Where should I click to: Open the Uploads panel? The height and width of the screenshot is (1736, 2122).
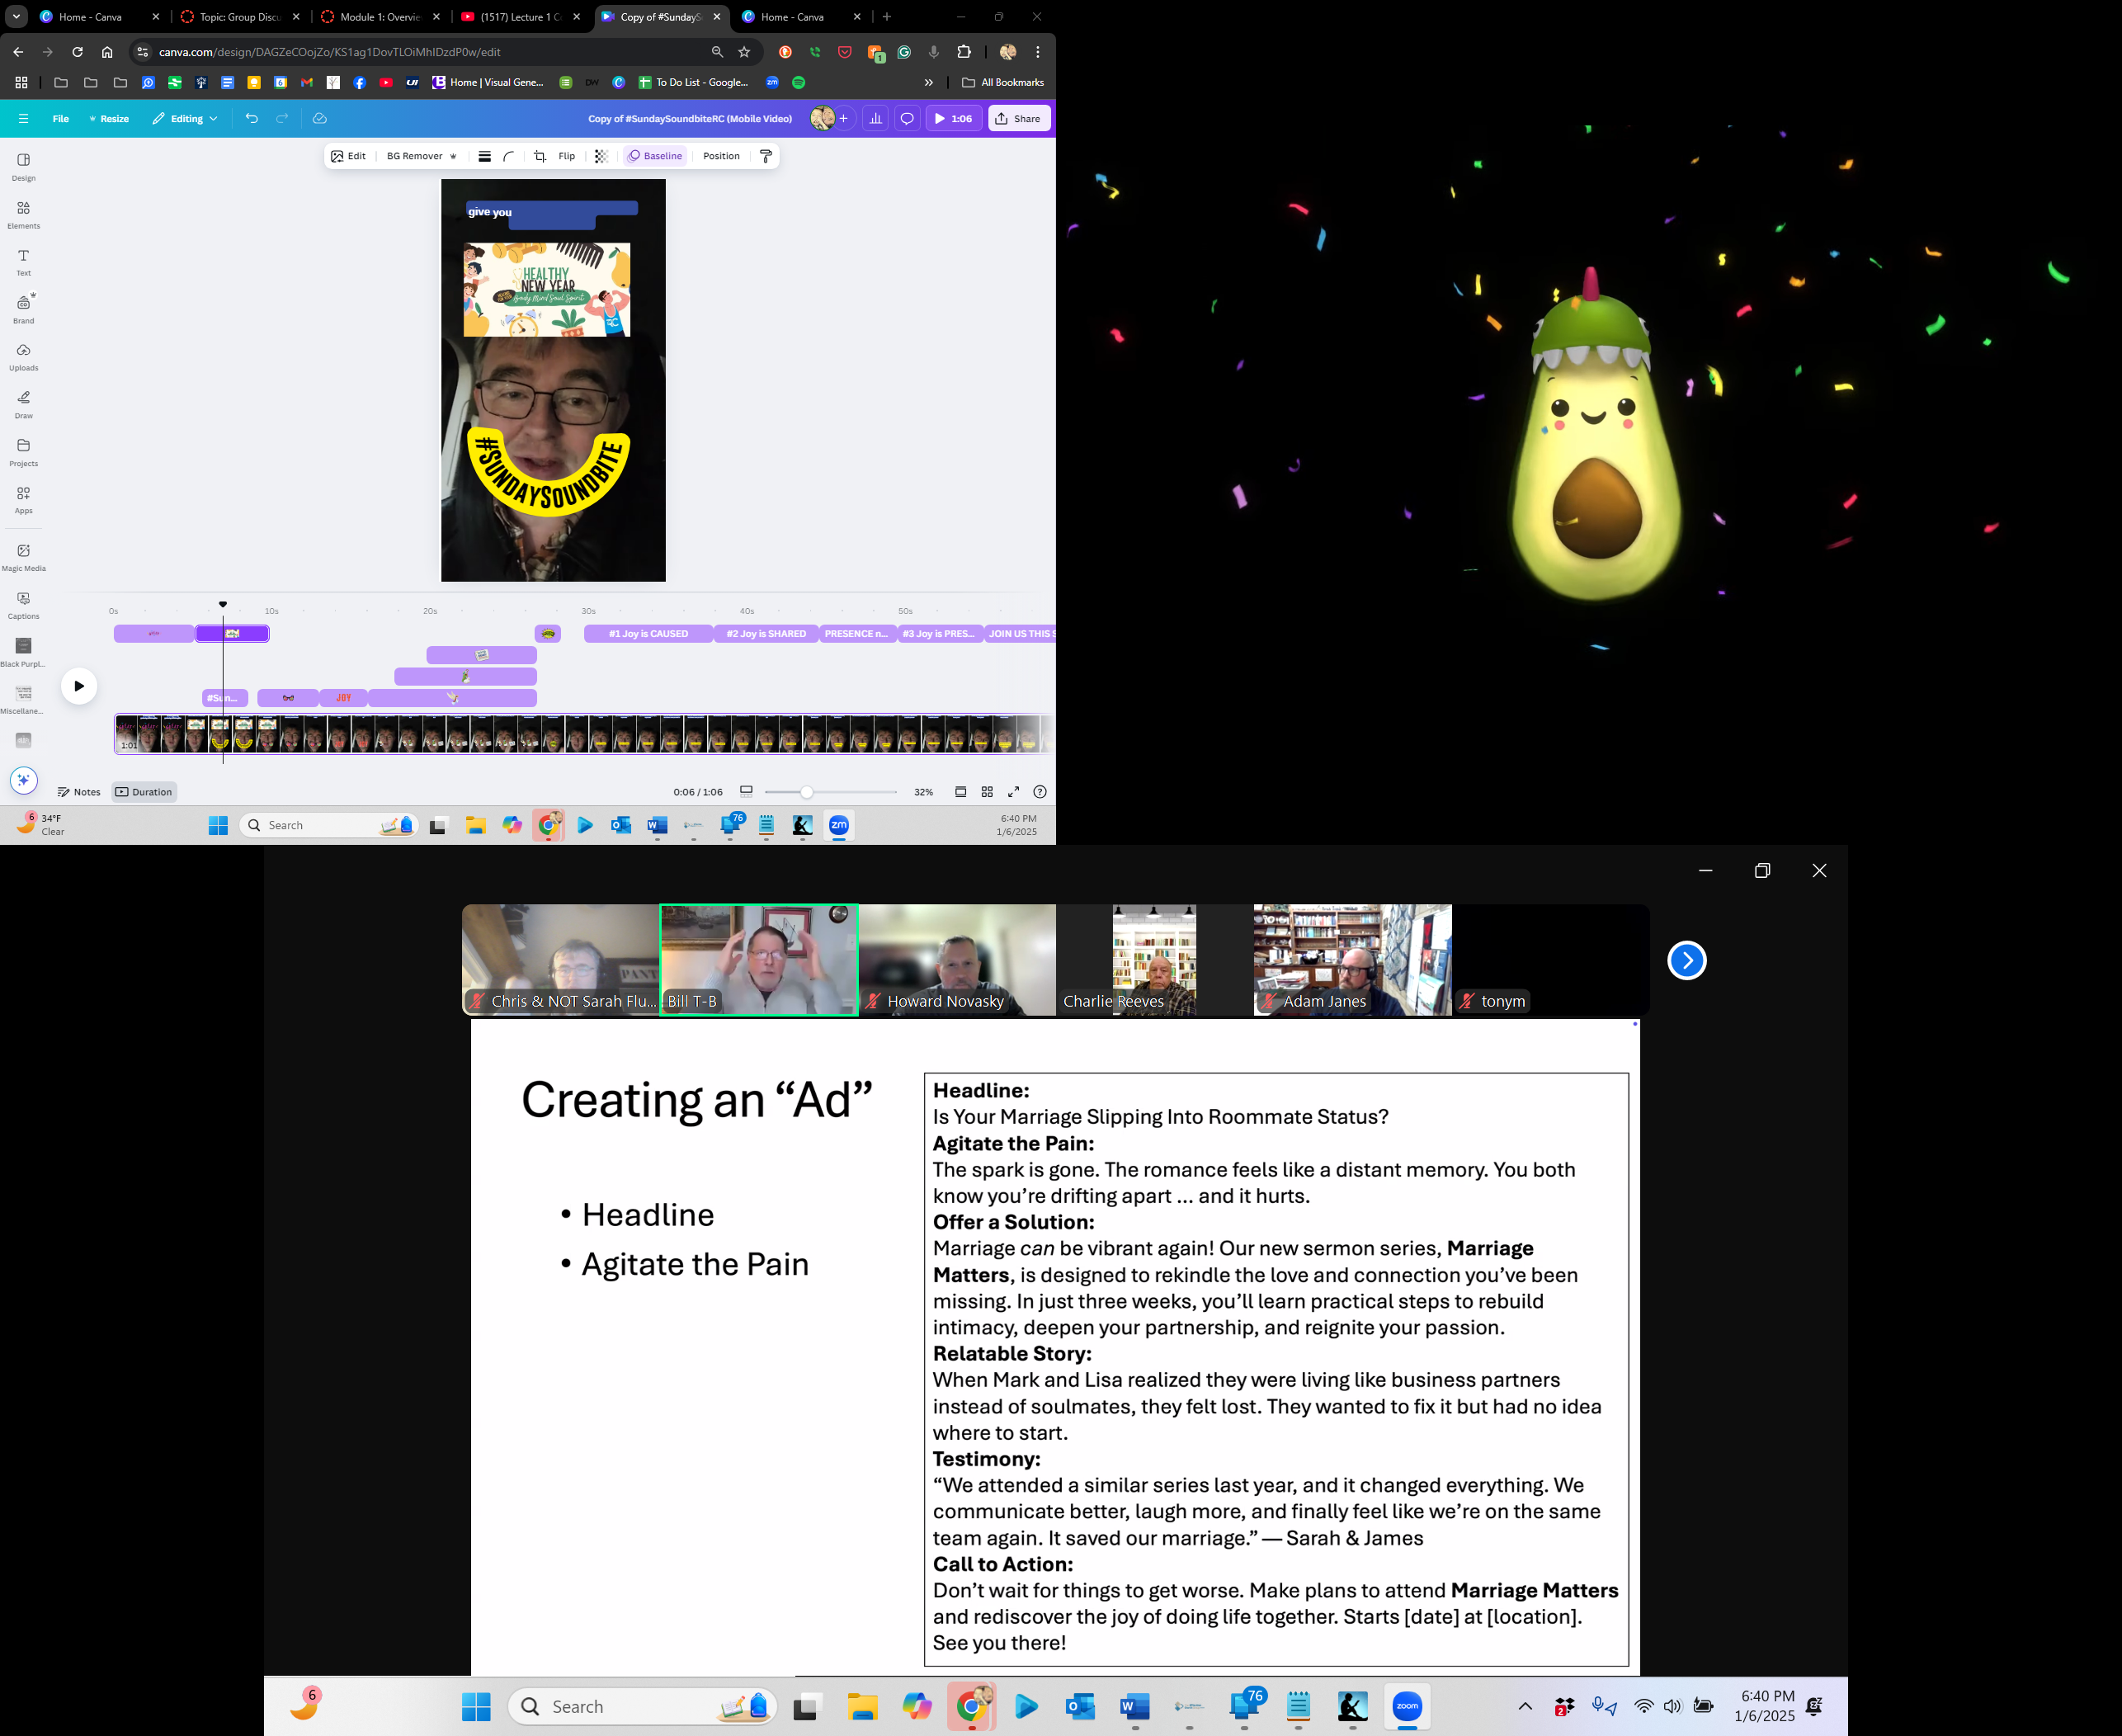(x=23, y=355)
